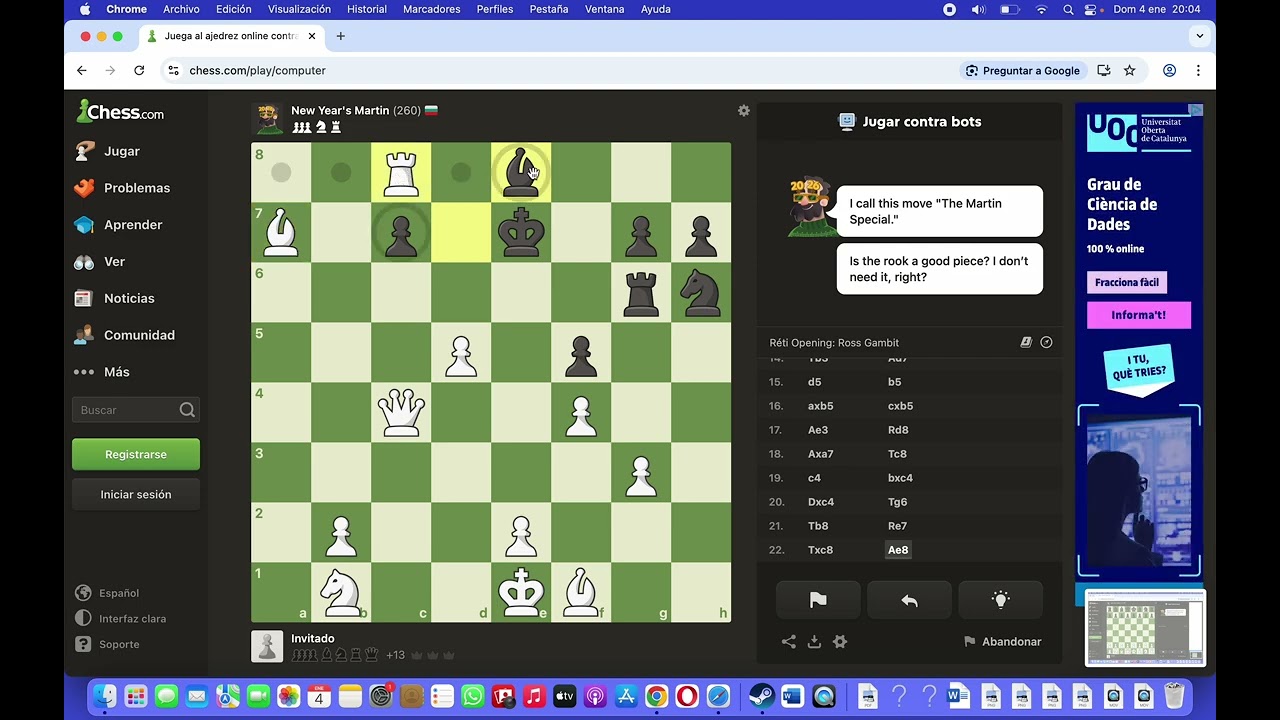Open the date and time in the menu bar

(x=1157, y=9)
